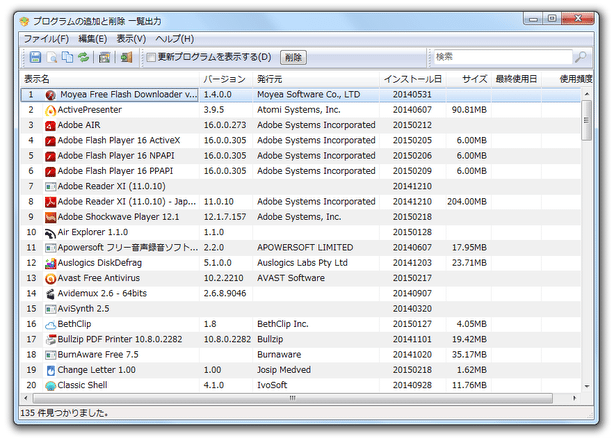Click the Adobe Flash Player 16 PPAPI icon
614x441 pixels.
click(x=51, y=171)
